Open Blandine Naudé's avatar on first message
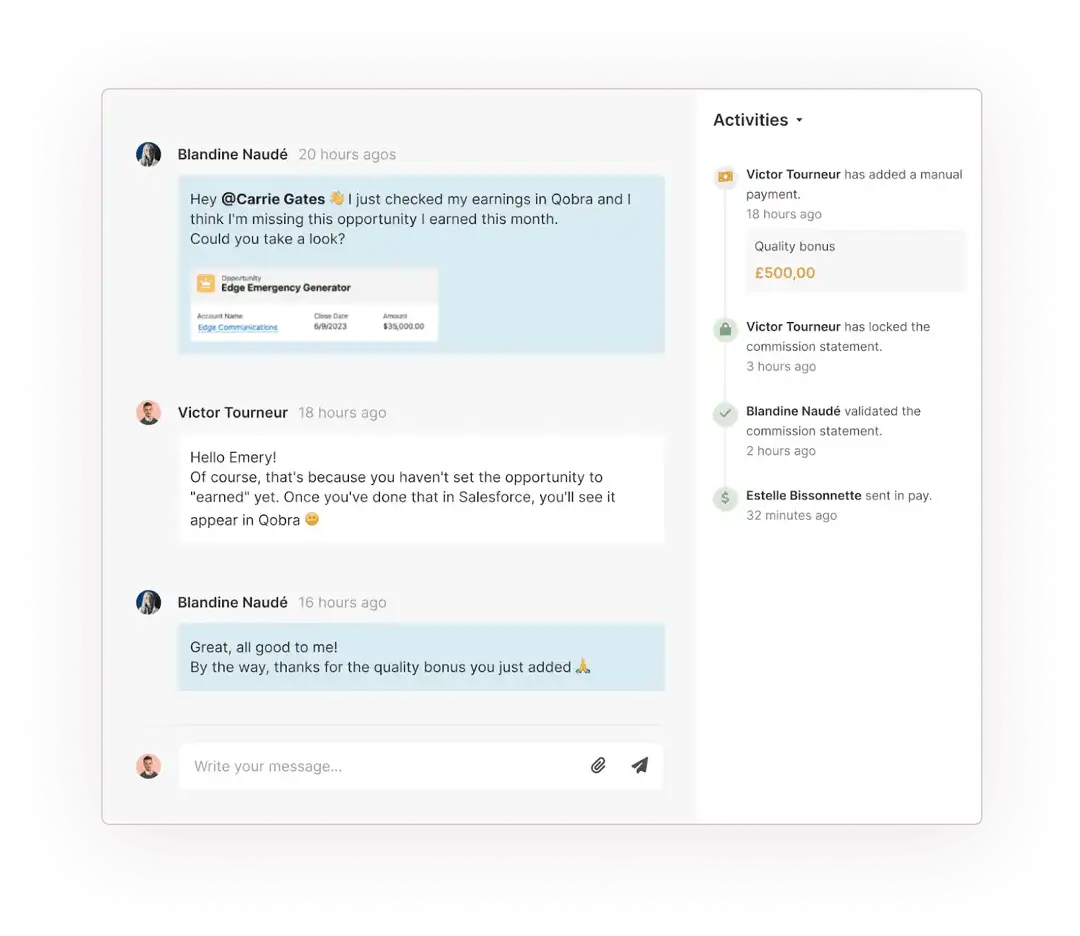The width and height of the screenshot is (1080, 936). coord(149,154)
